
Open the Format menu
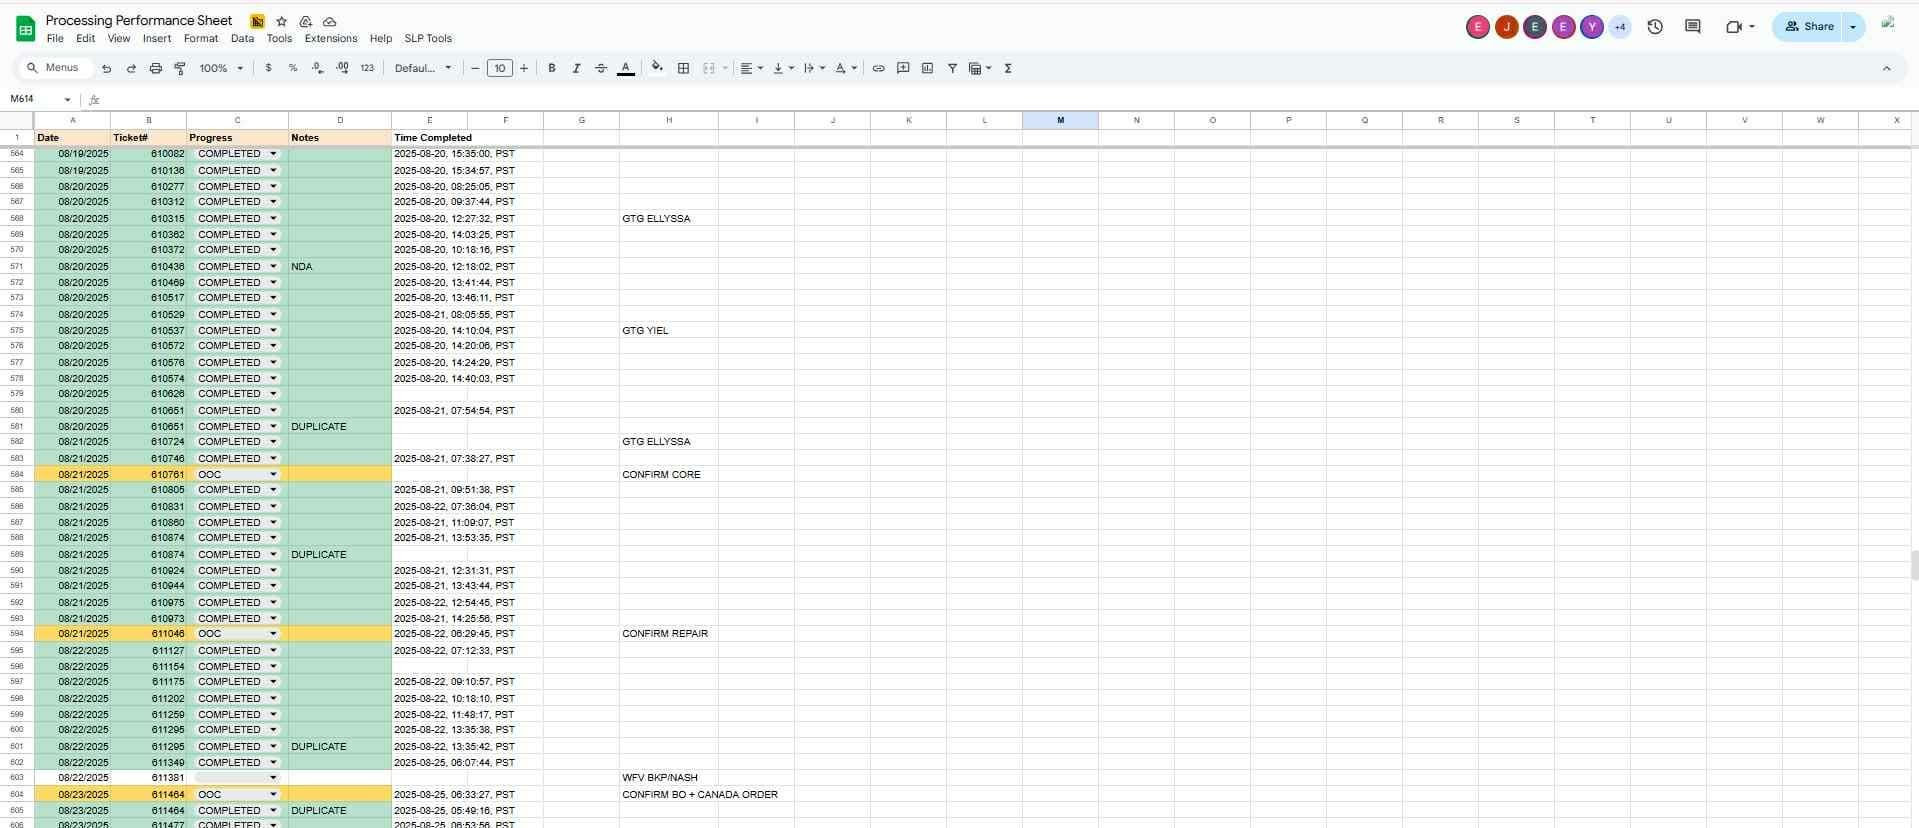click(201, 38)
